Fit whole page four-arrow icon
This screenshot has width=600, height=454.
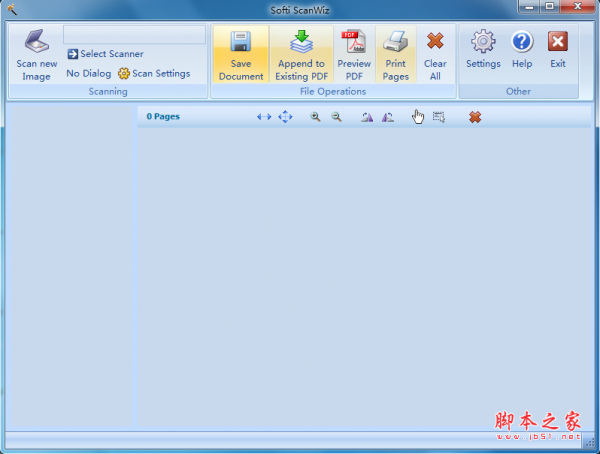(285, 116)
